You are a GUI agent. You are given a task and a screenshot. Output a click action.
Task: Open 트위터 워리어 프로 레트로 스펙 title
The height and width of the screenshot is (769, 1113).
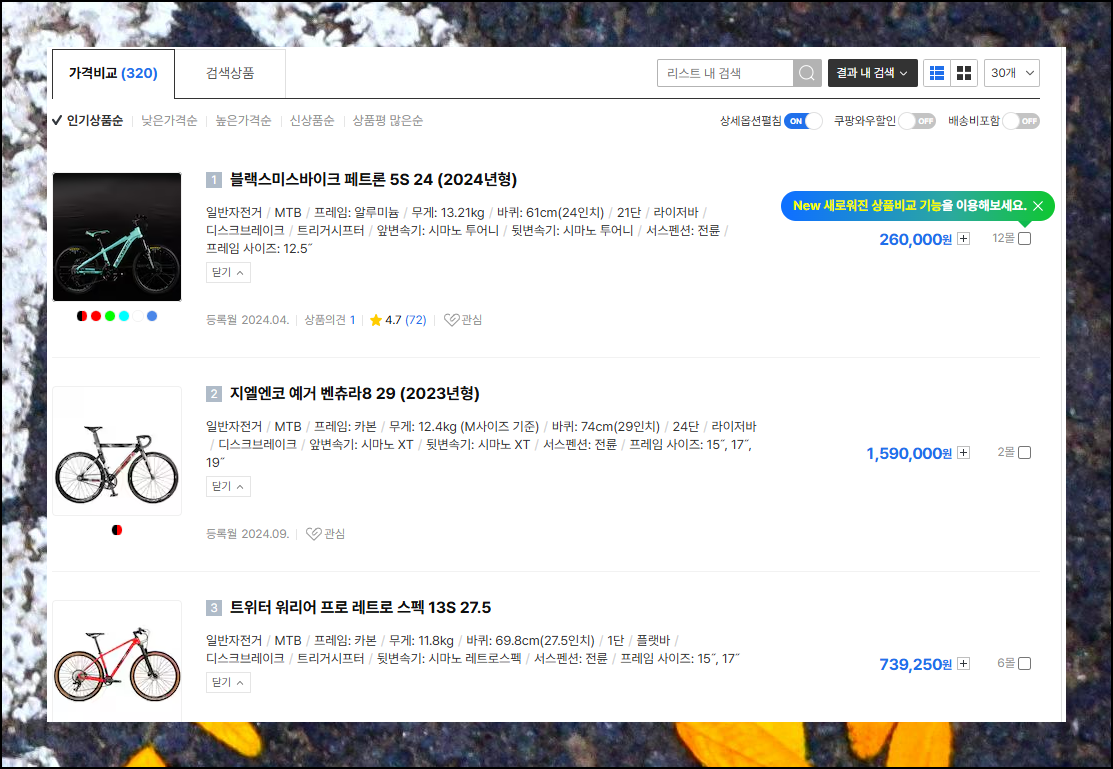coord(360,608)
